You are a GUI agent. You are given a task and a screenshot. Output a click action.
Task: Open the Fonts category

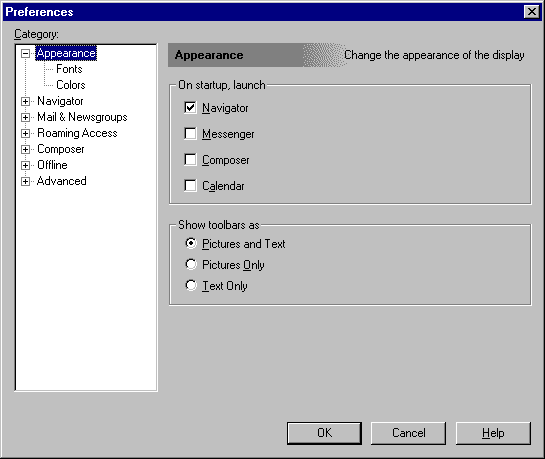(x=69, y=69)
